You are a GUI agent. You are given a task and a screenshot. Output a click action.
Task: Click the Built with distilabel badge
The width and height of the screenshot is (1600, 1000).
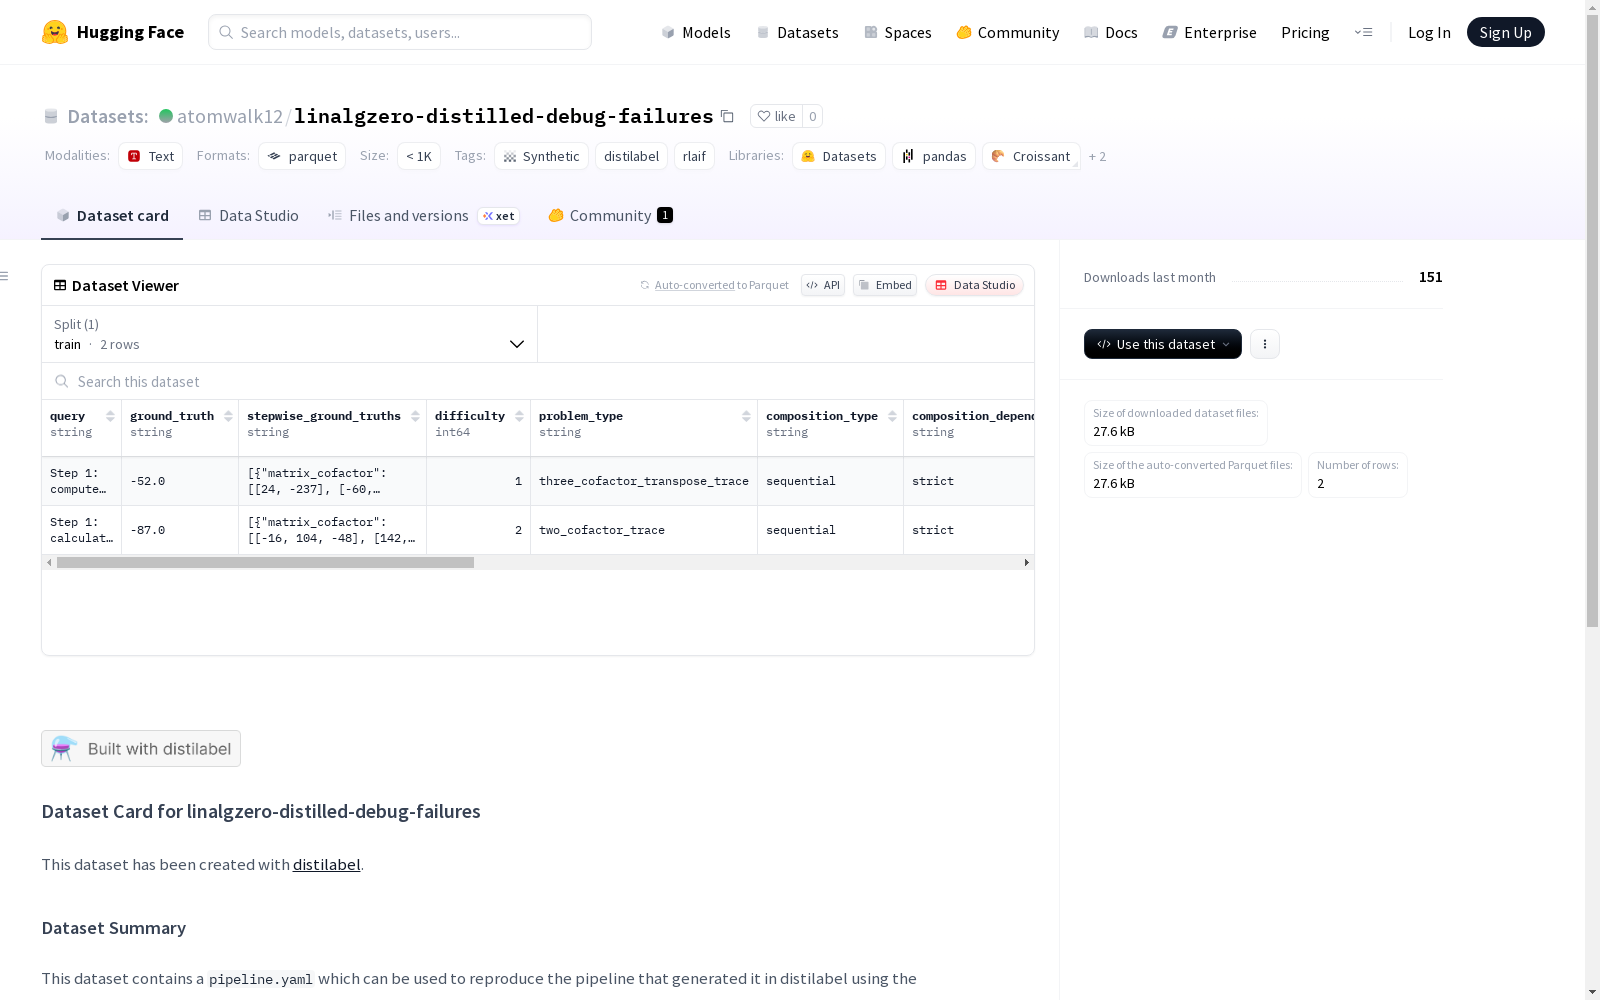pyautogui.click(x=141, y=749)
